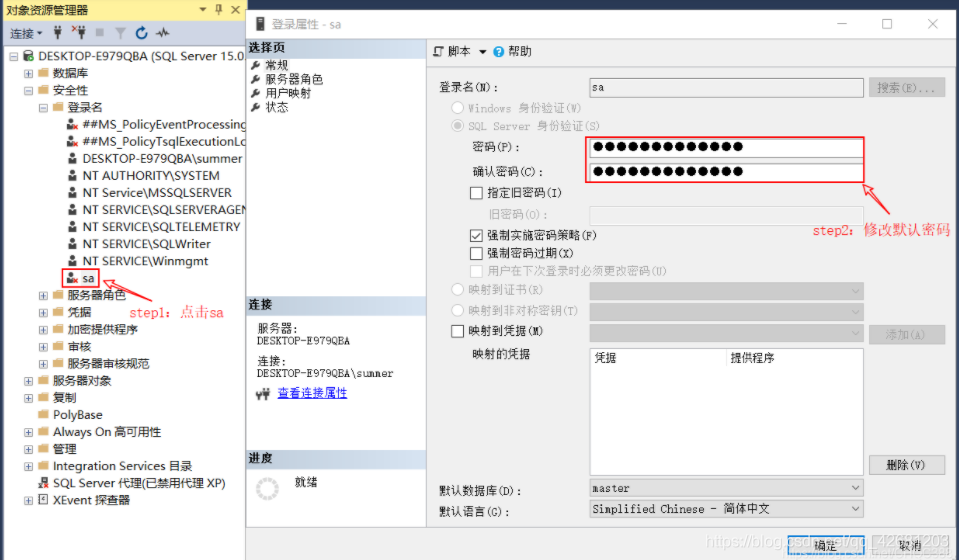Expand the 加密提供程序 folder

(43, 330)
